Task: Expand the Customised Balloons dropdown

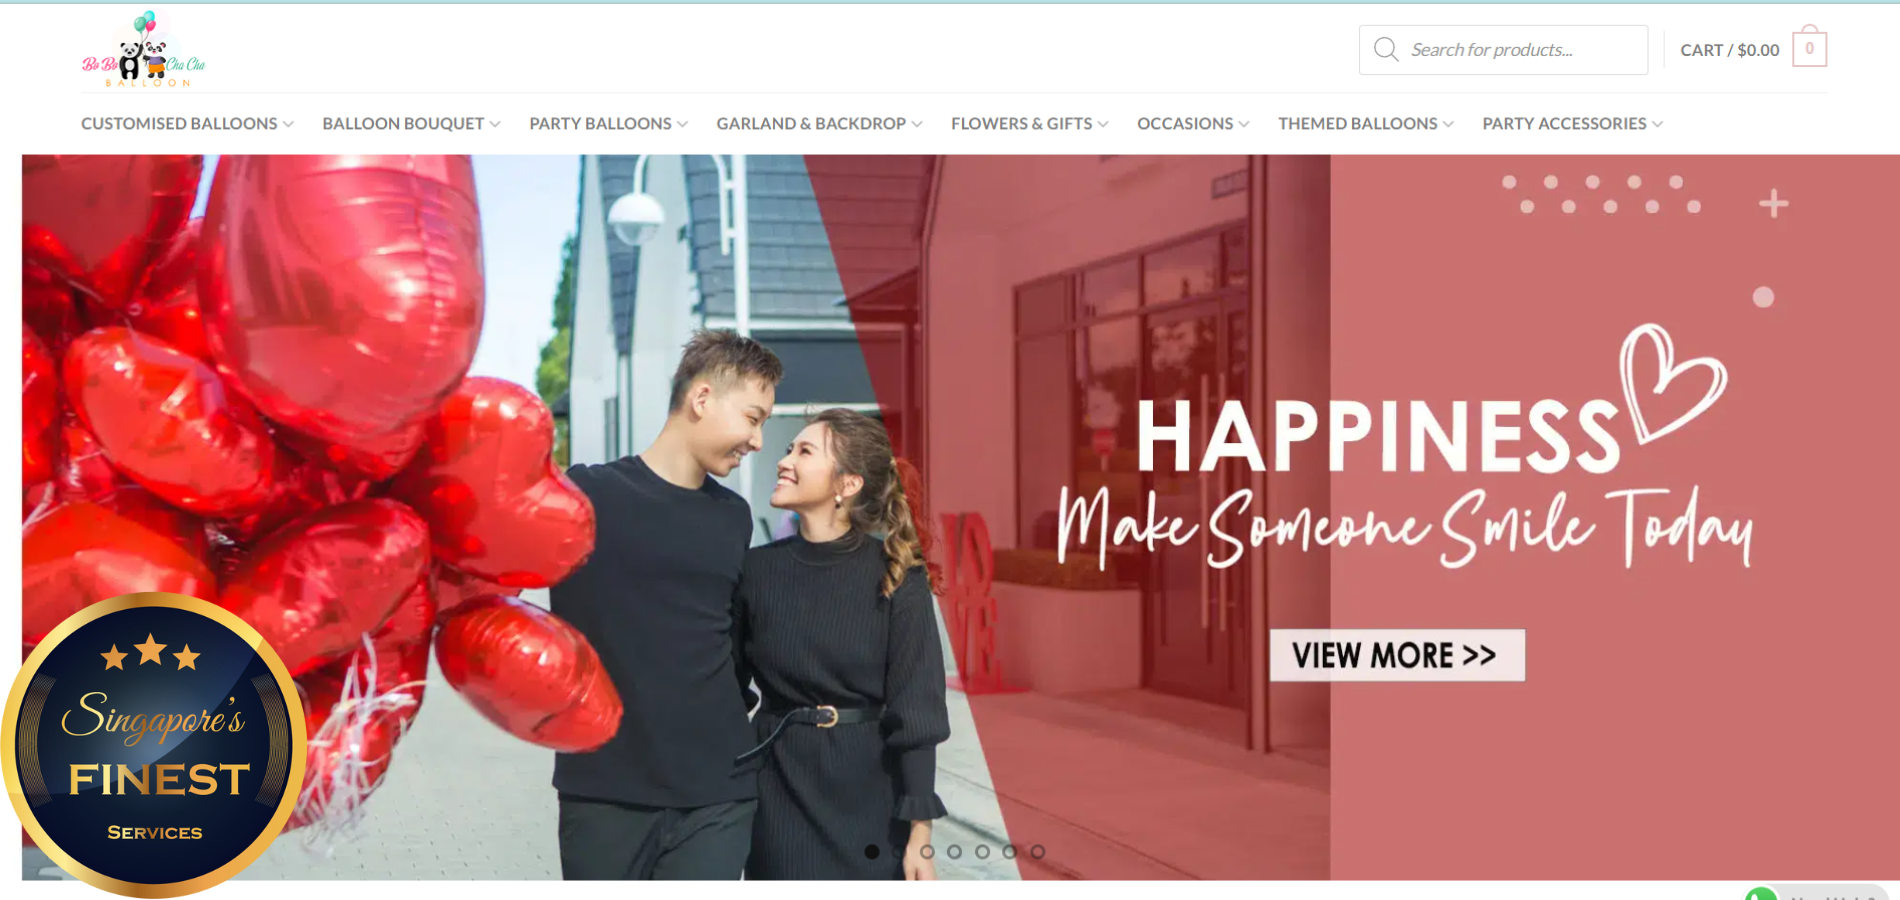Action: (187, 123)
